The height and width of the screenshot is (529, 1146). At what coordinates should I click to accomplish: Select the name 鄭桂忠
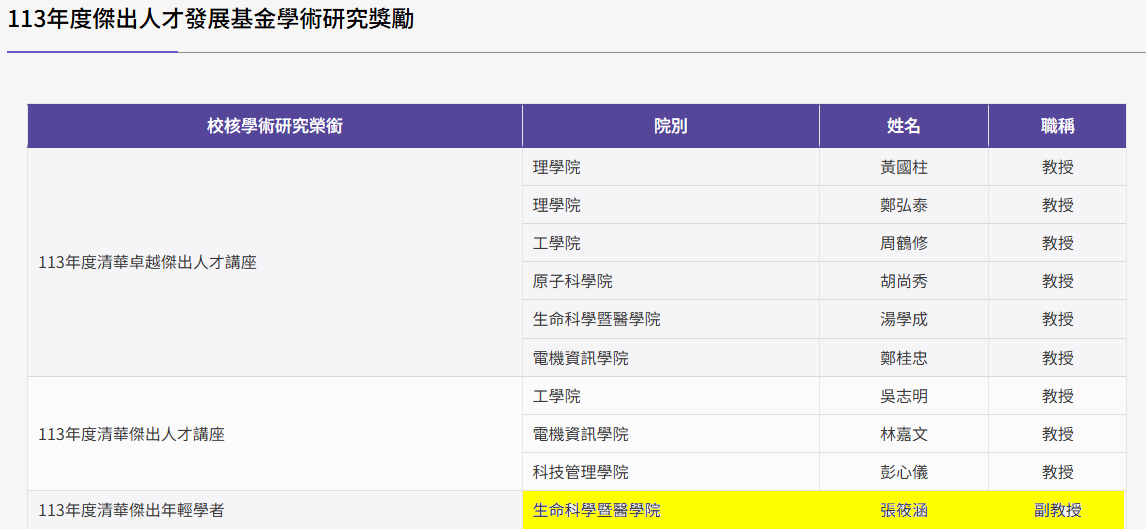(903, 358)
